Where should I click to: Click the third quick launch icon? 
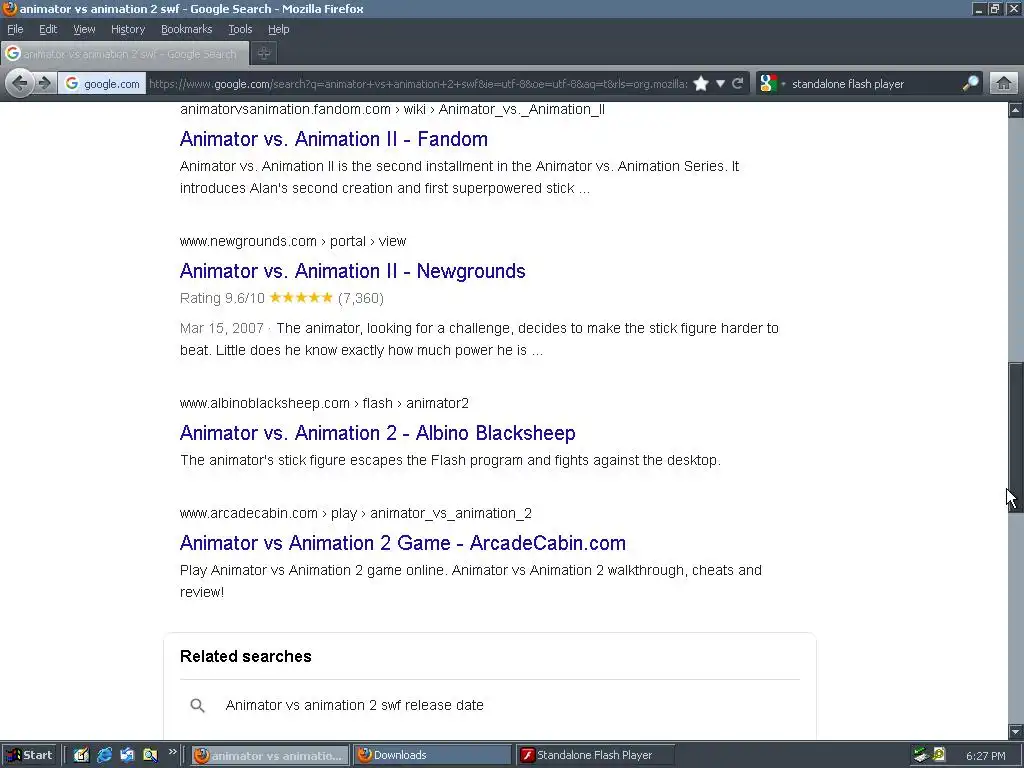tap(127, 755)
